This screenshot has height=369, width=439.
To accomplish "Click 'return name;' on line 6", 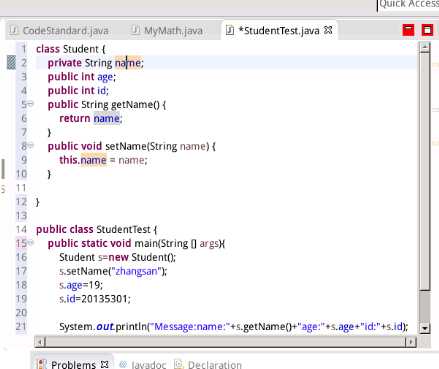I will (x=91, y=119).
